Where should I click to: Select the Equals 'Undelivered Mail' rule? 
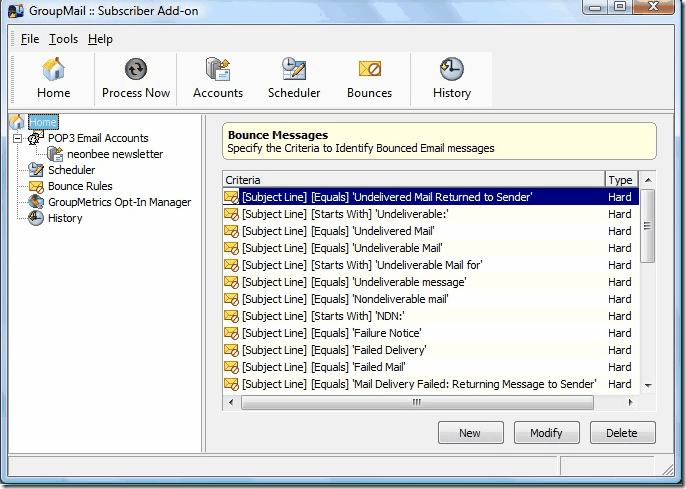click(x=430, y=231)
